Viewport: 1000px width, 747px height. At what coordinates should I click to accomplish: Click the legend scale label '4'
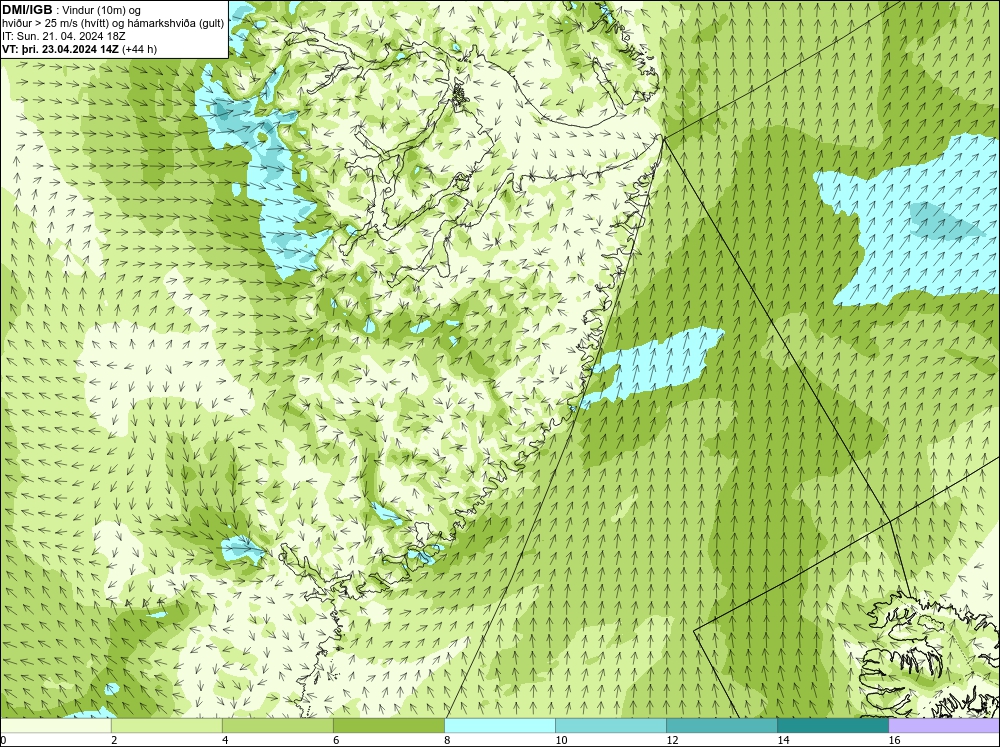coord(225,740)
